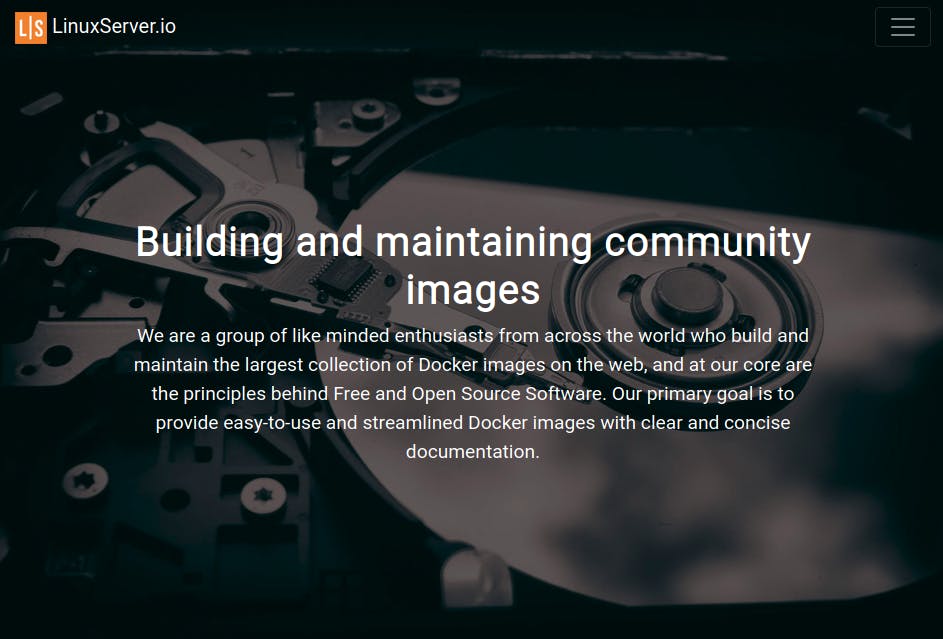Click the orange LS logo icon

pos(31,28)
